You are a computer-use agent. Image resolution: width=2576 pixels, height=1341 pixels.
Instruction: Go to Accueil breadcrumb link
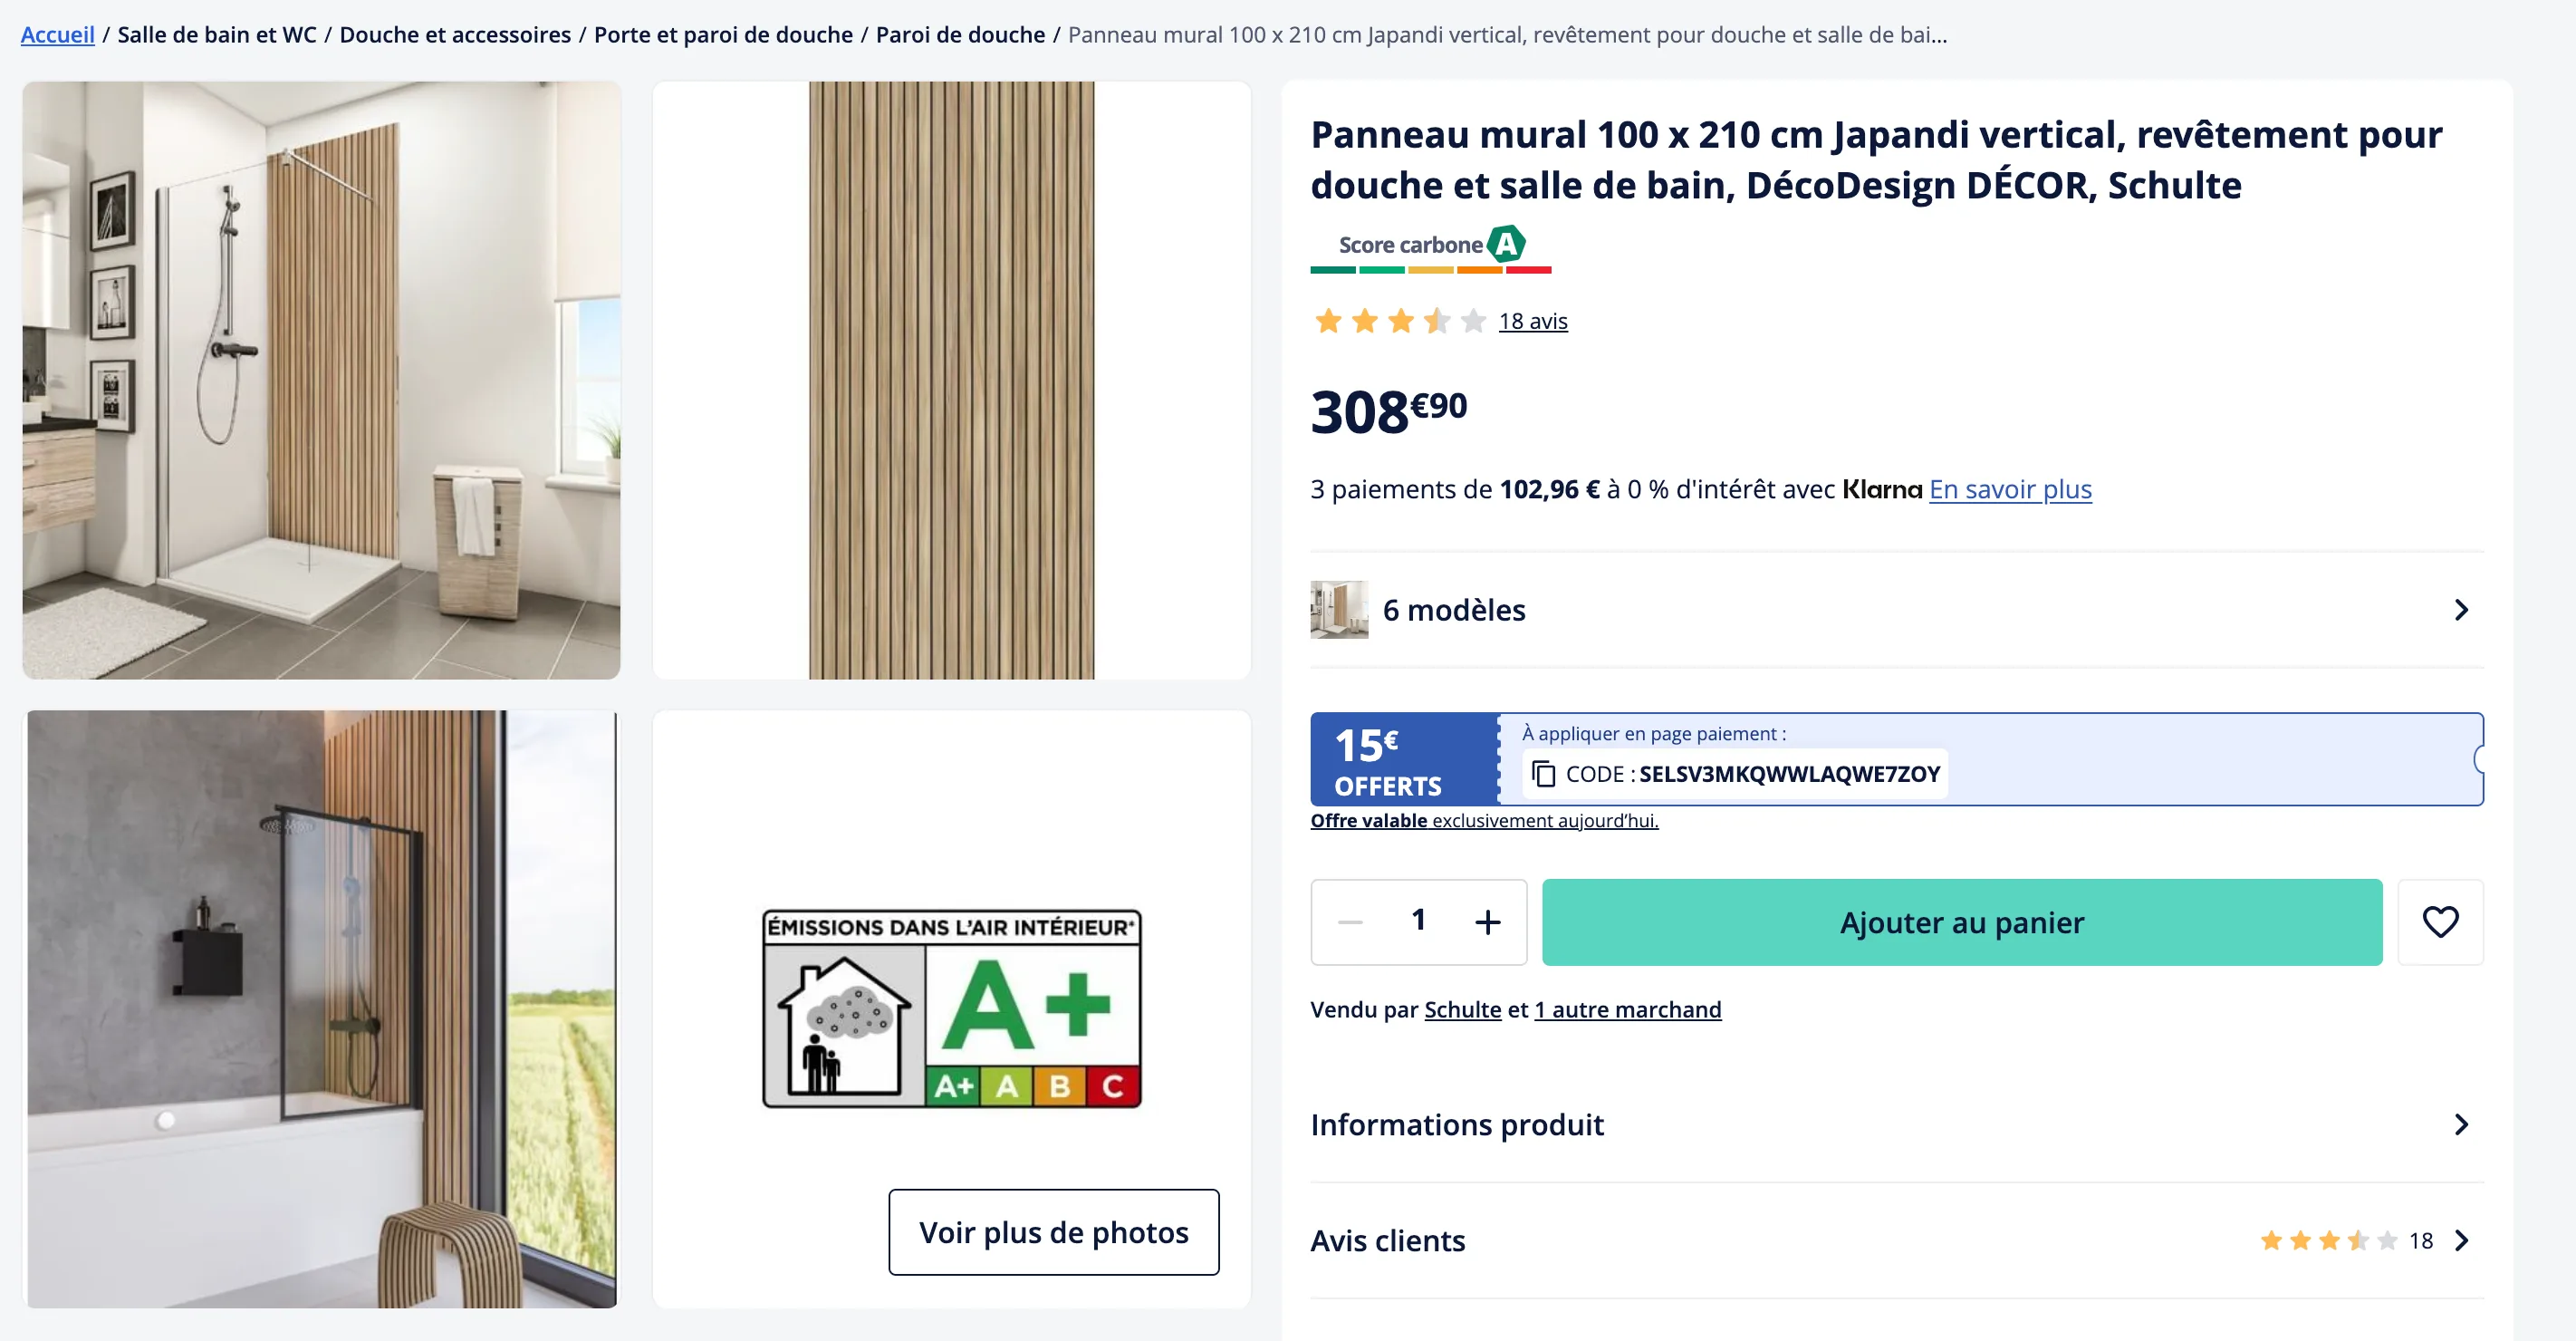pyautogui.click(x=58, y=34)
